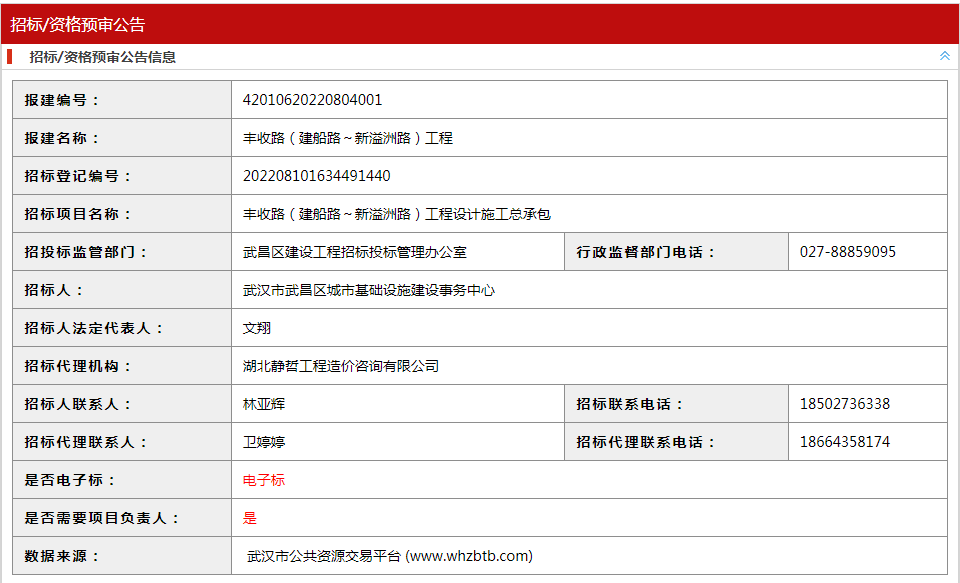The width and height of the screenshot is (960, 583).
Task: Select 武昌区建设工程招标投标管理办公室 text
Action: (x=354, y=252)
